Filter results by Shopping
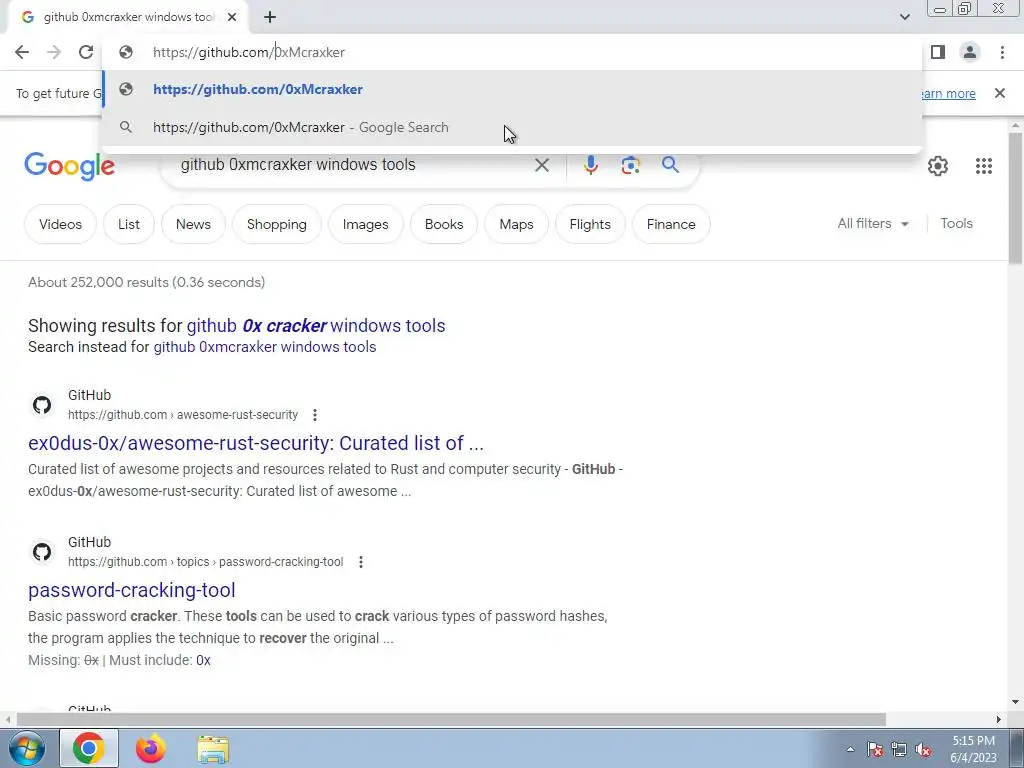Image resolution: width=1024 pixels, height=768 pixels. click(276, 224)
